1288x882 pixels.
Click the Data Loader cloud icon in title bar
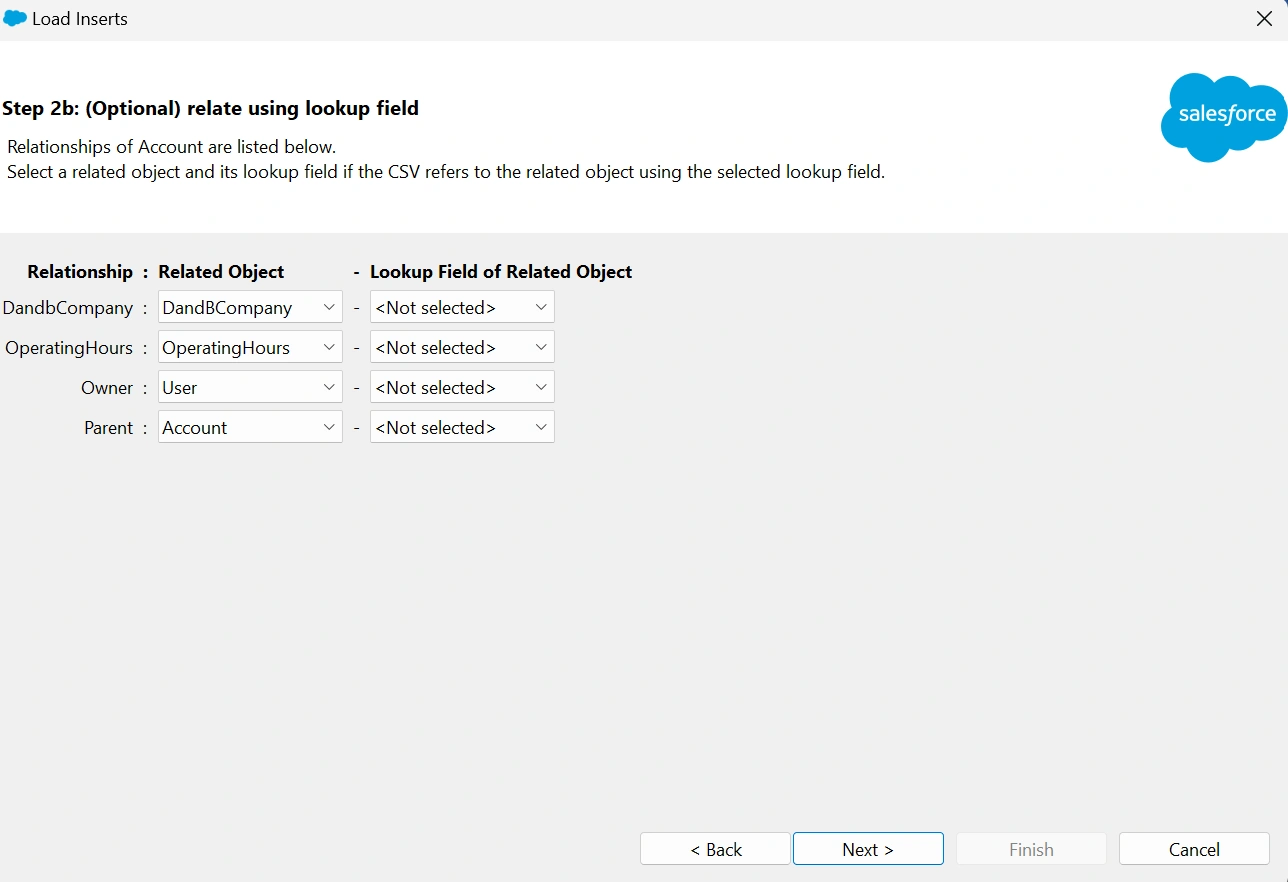14,18
